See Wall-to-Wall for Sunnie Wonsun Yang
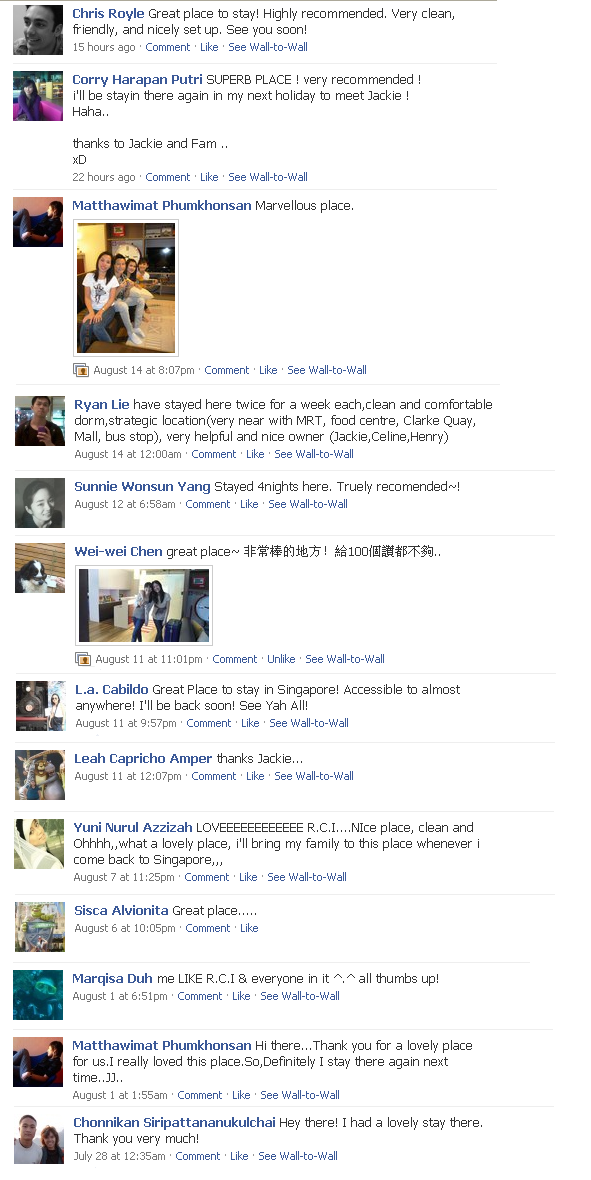Screen dimensions: 591x1180 [308, 505]
